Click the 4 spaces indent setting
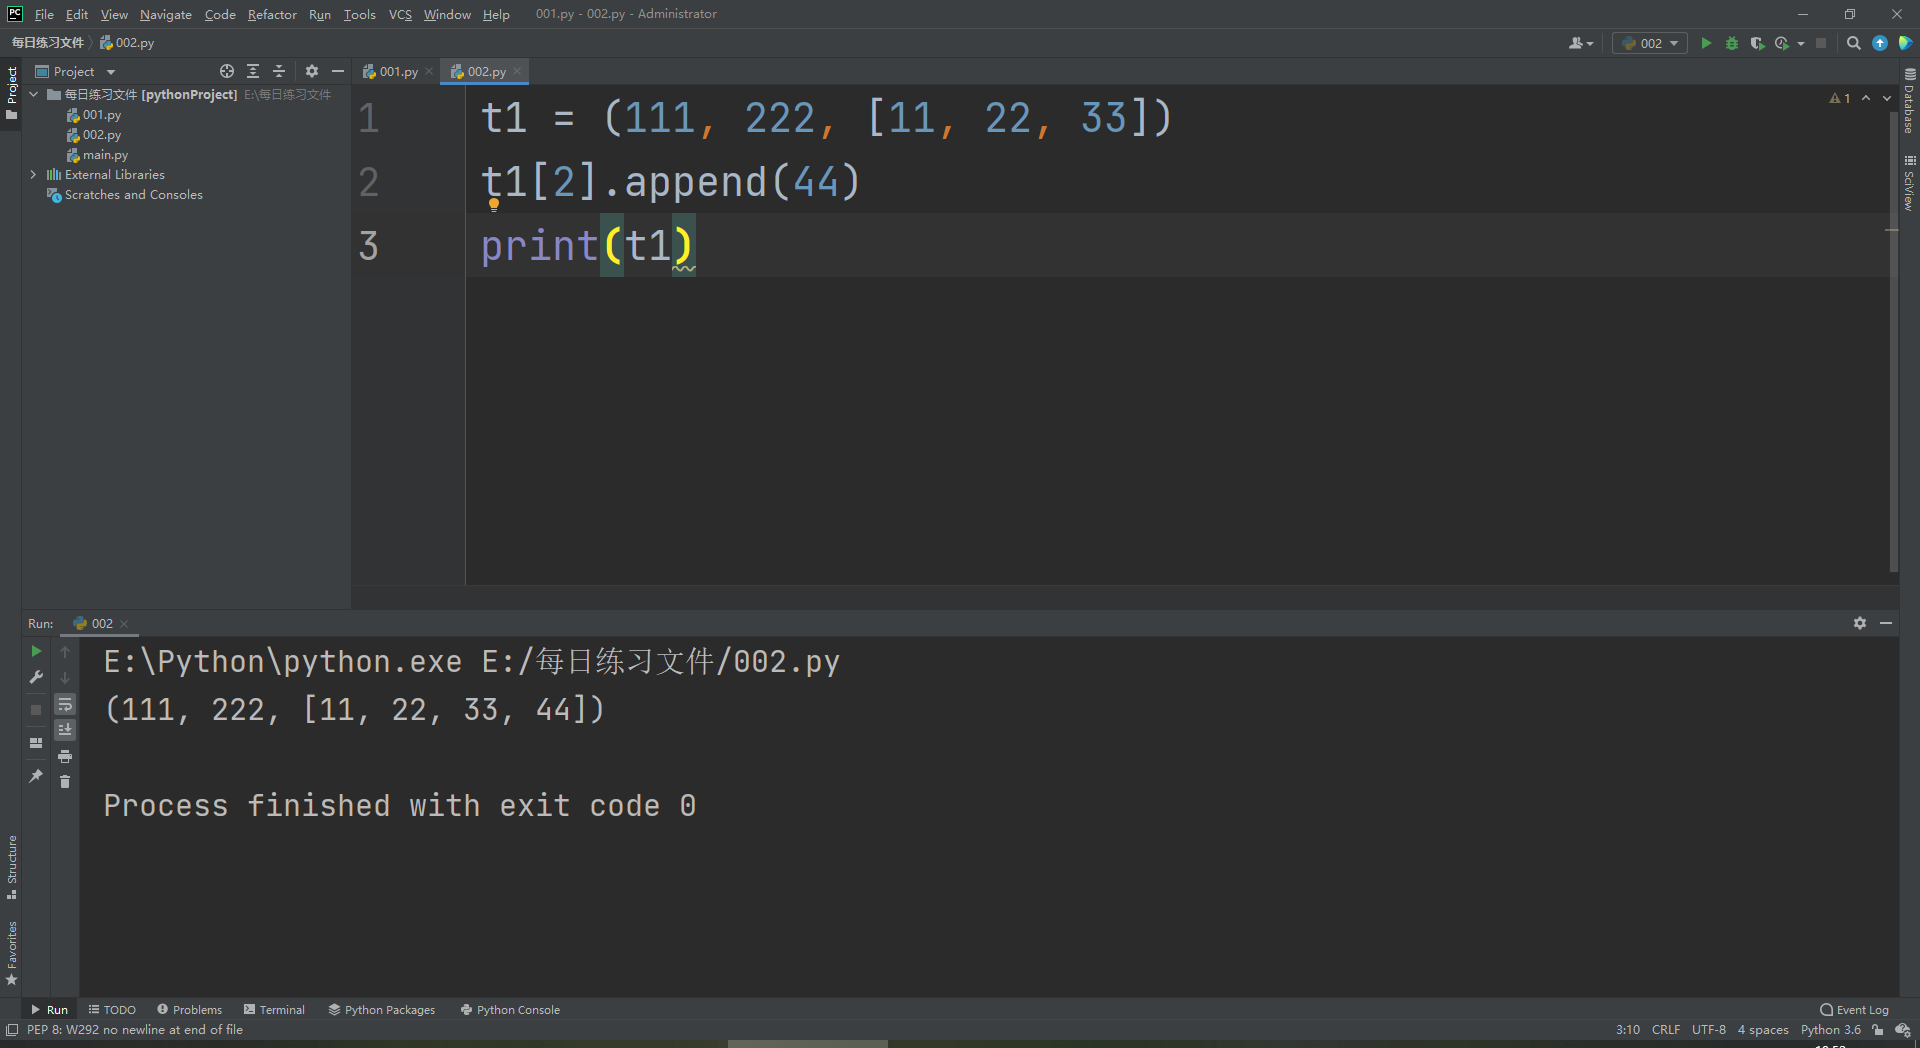 tap(1763, 1030)
